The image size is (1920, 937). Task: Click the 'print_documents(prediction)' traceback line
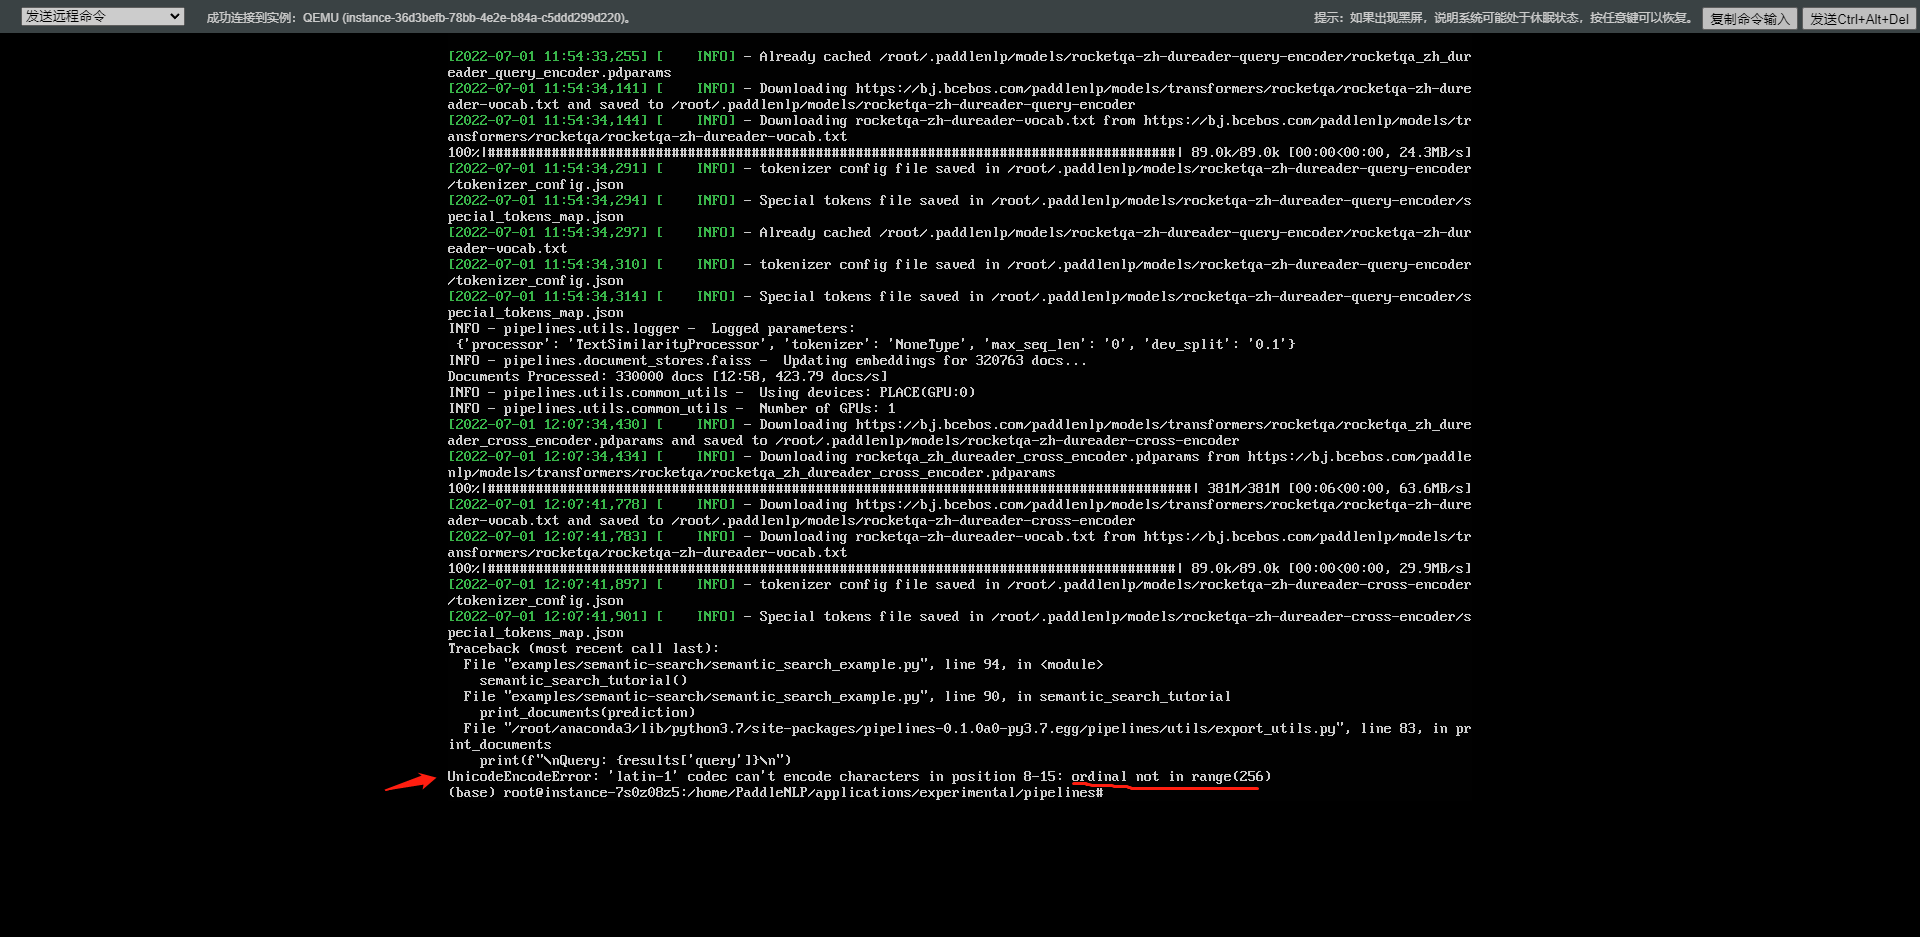coord(587,713)
